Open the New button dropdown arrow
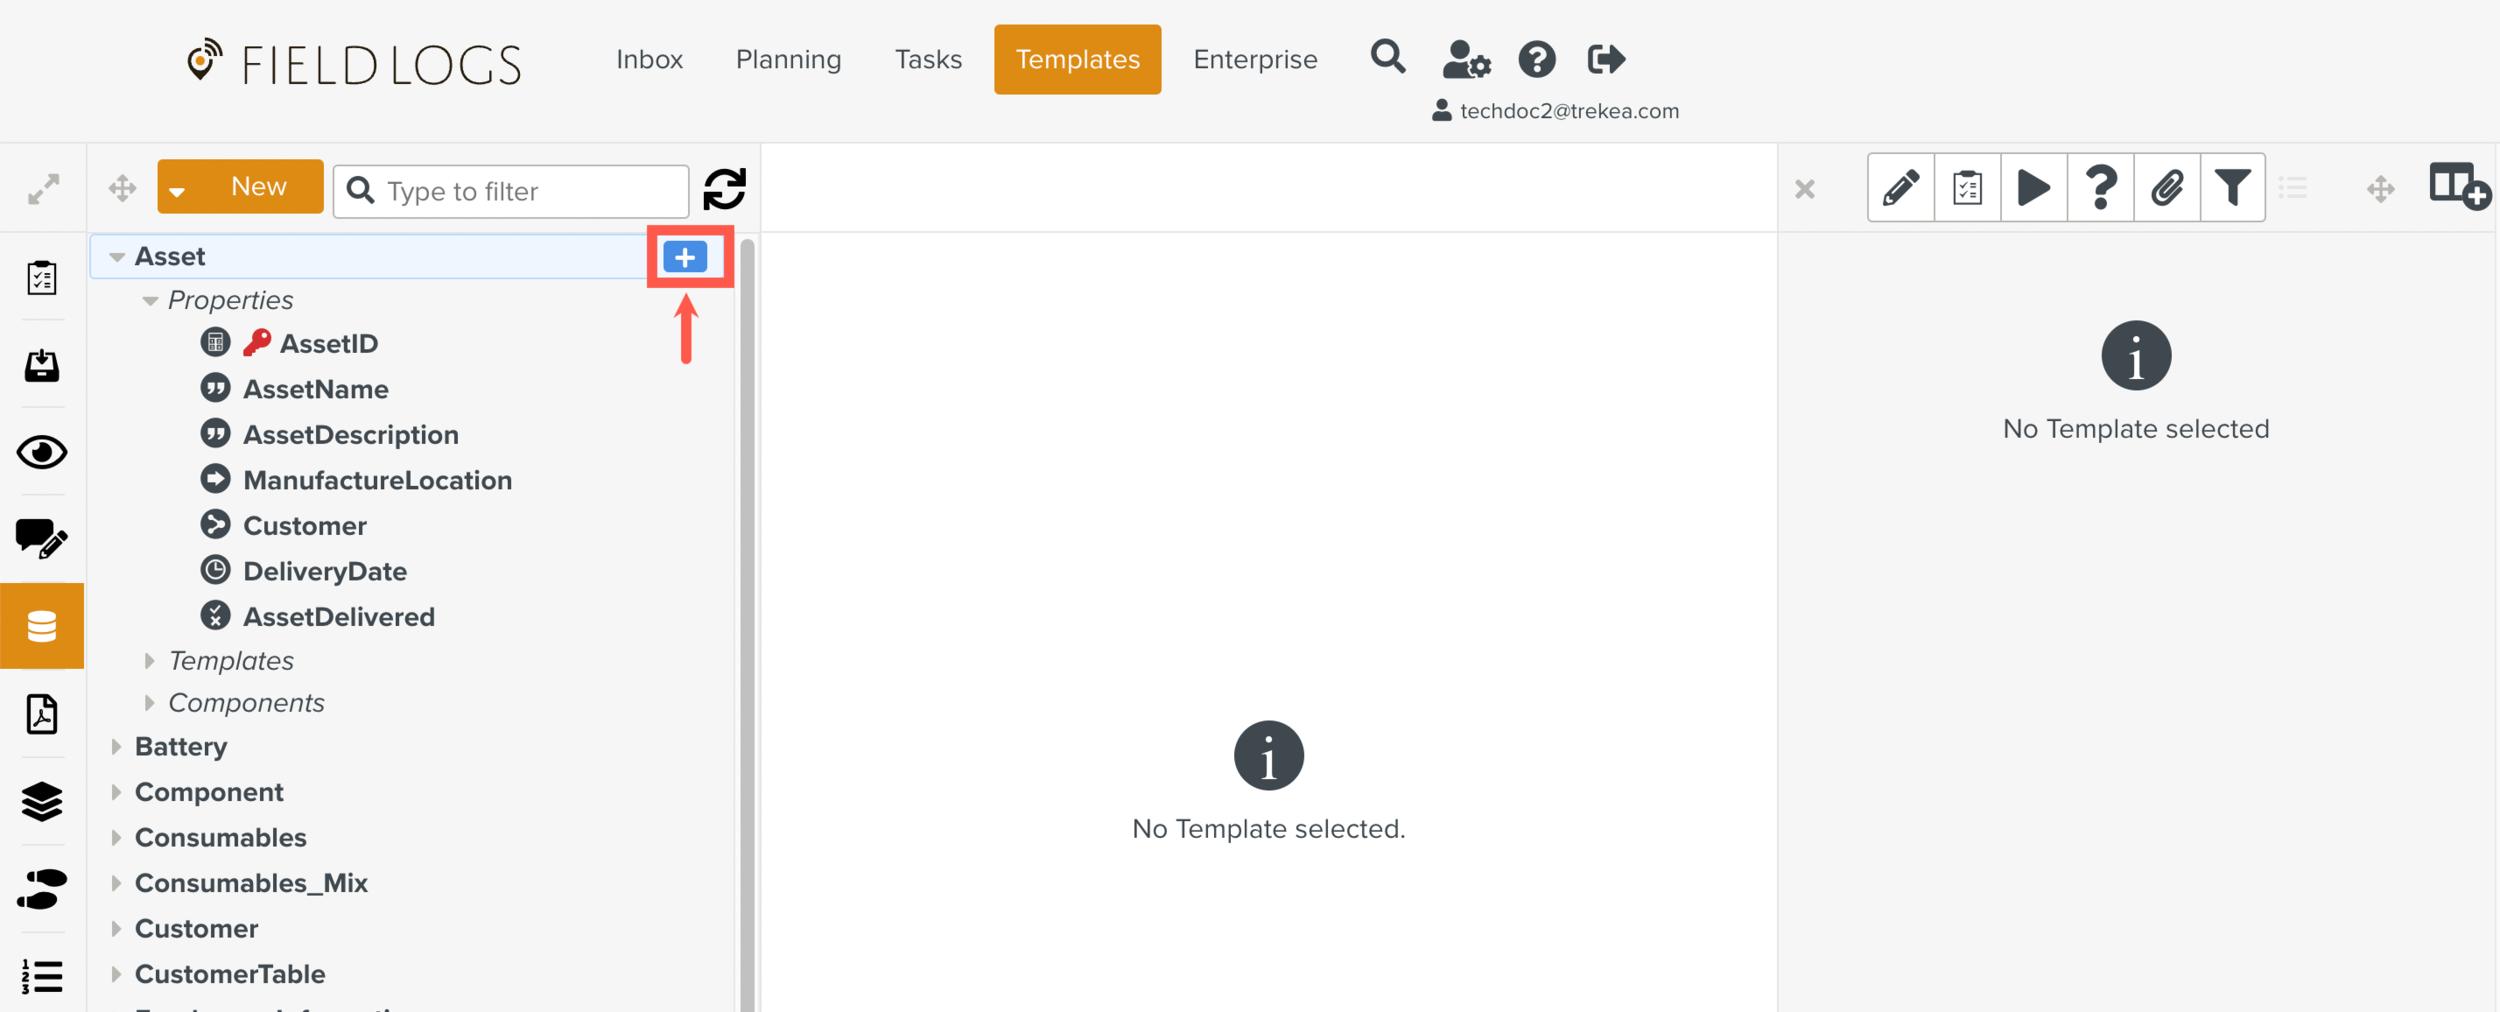 coord(178,190)
